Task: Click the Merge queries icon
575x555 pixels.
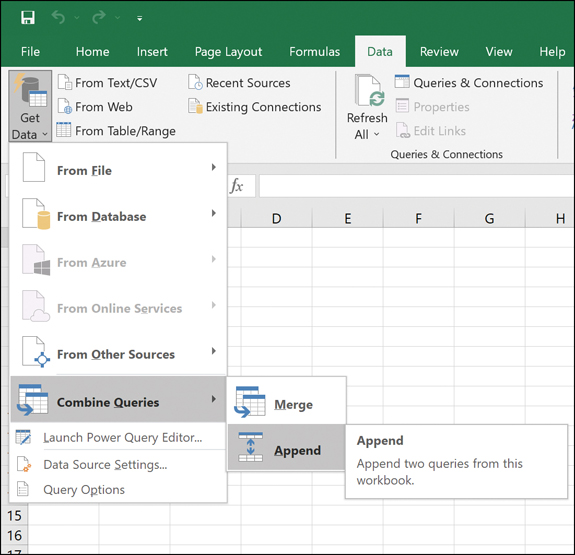Action: [x=250, y=402]
